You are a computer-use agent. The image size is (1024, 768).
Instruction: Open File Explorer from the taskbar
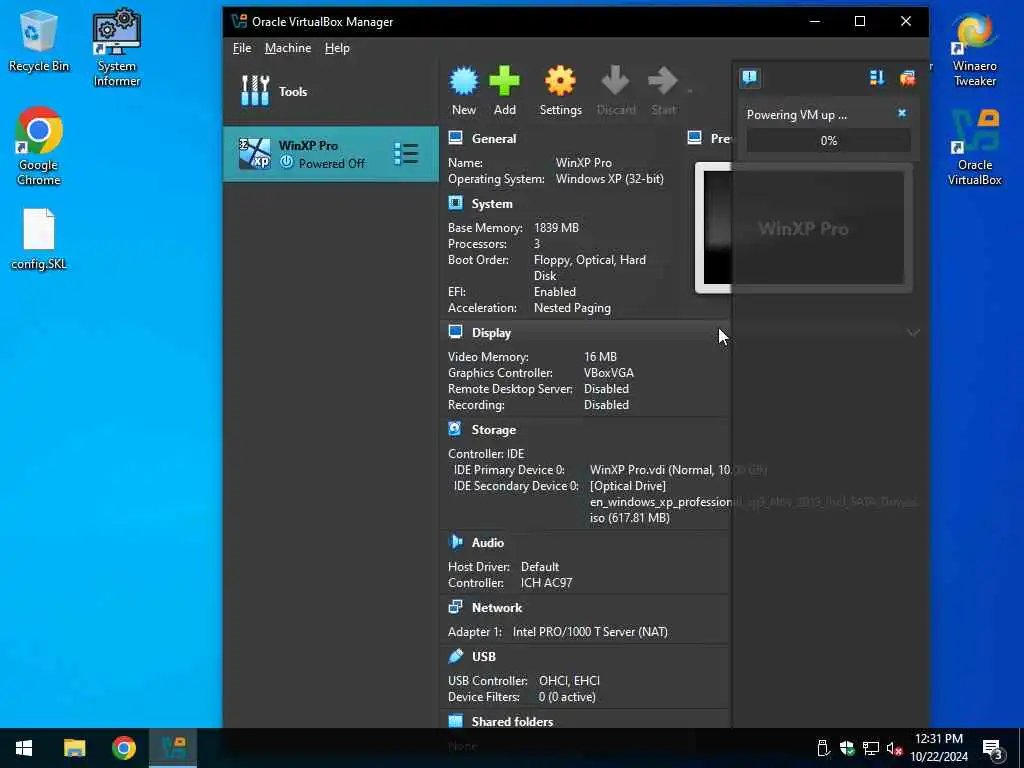74,748
